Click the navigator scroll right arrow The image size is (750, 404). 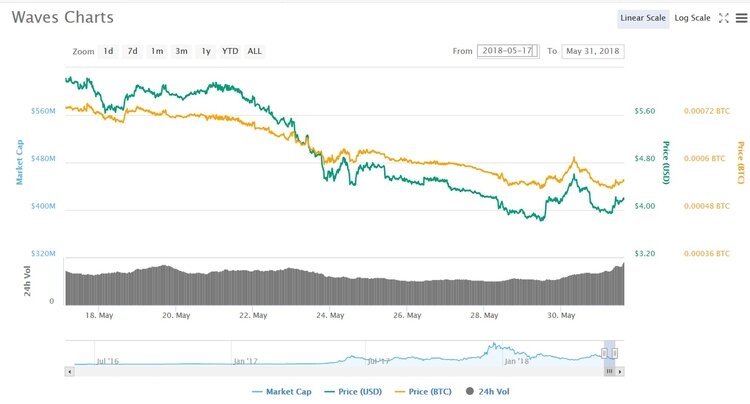(620, 371)
